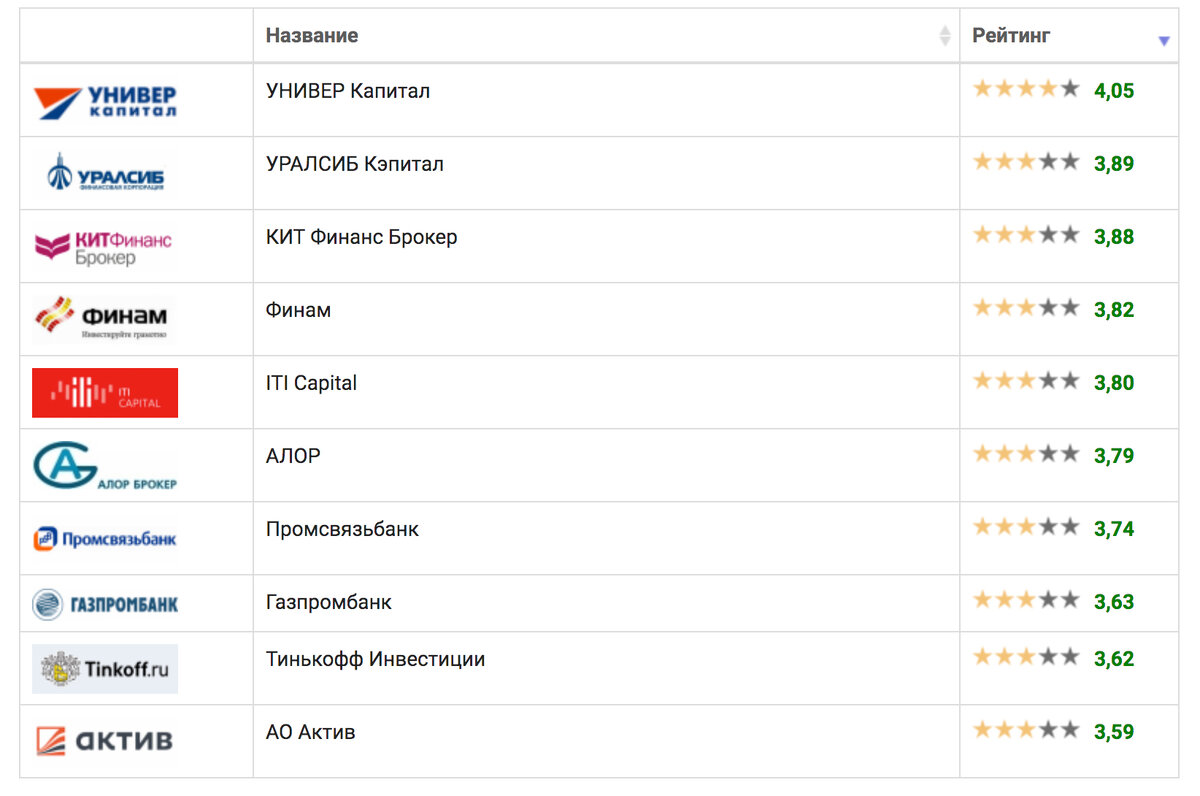Screen dimensions: 1200x796
Task: Open the АО Актив name link
Action: (x=310, y=732)
